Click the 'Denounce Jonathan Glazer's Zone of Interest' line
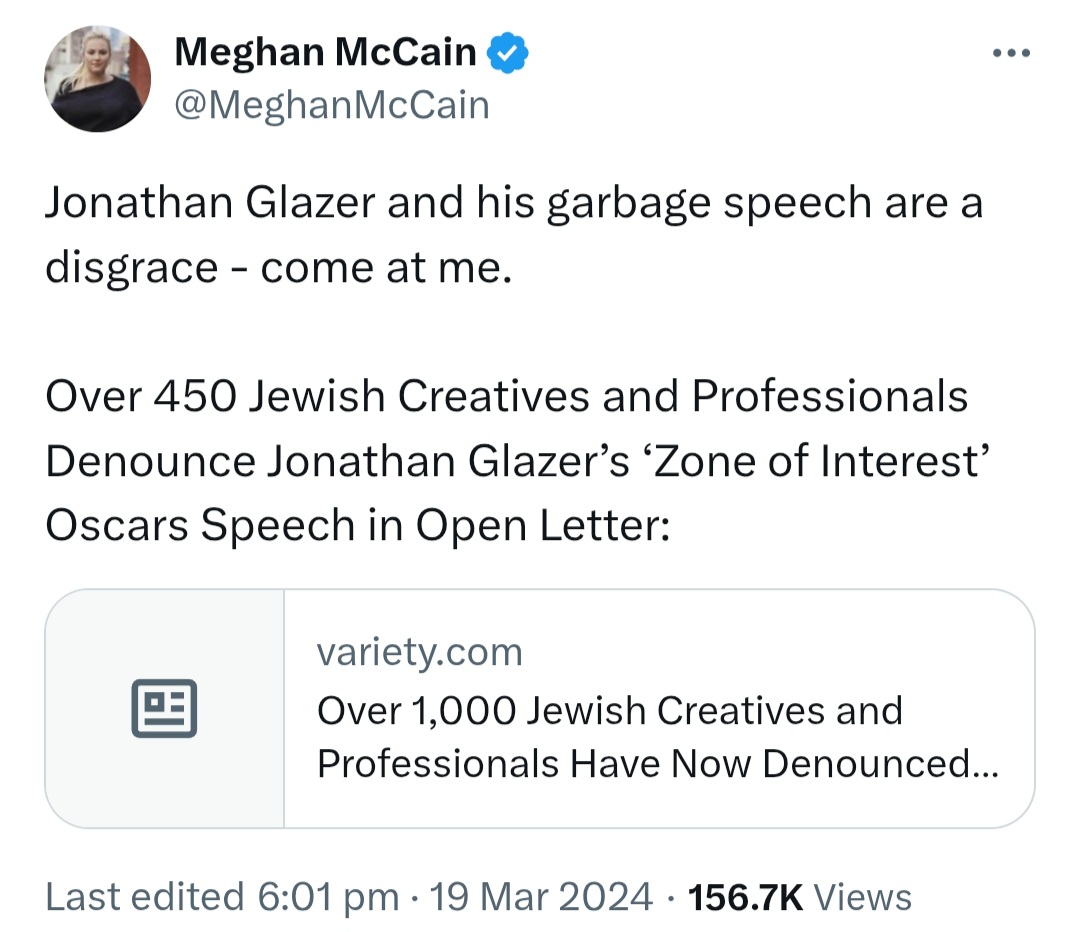Viewport: 1080px width, 932px height. [517, 461]
